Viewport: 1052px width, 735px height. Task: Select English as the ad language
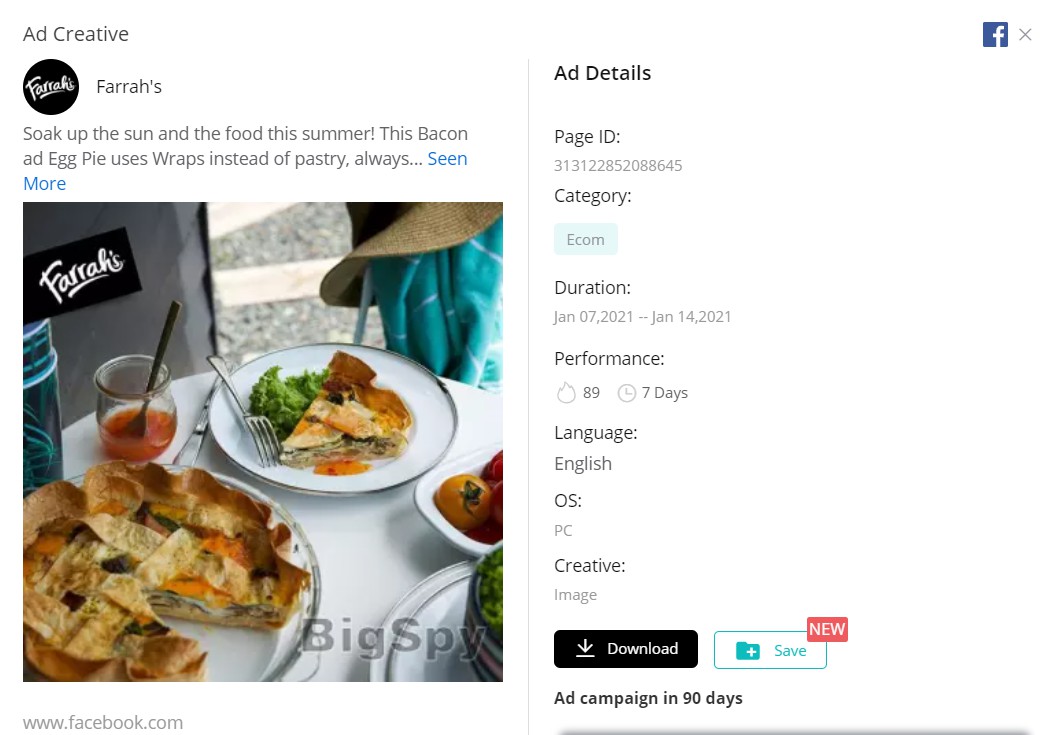pyautogui.click(x=582, y=463)
